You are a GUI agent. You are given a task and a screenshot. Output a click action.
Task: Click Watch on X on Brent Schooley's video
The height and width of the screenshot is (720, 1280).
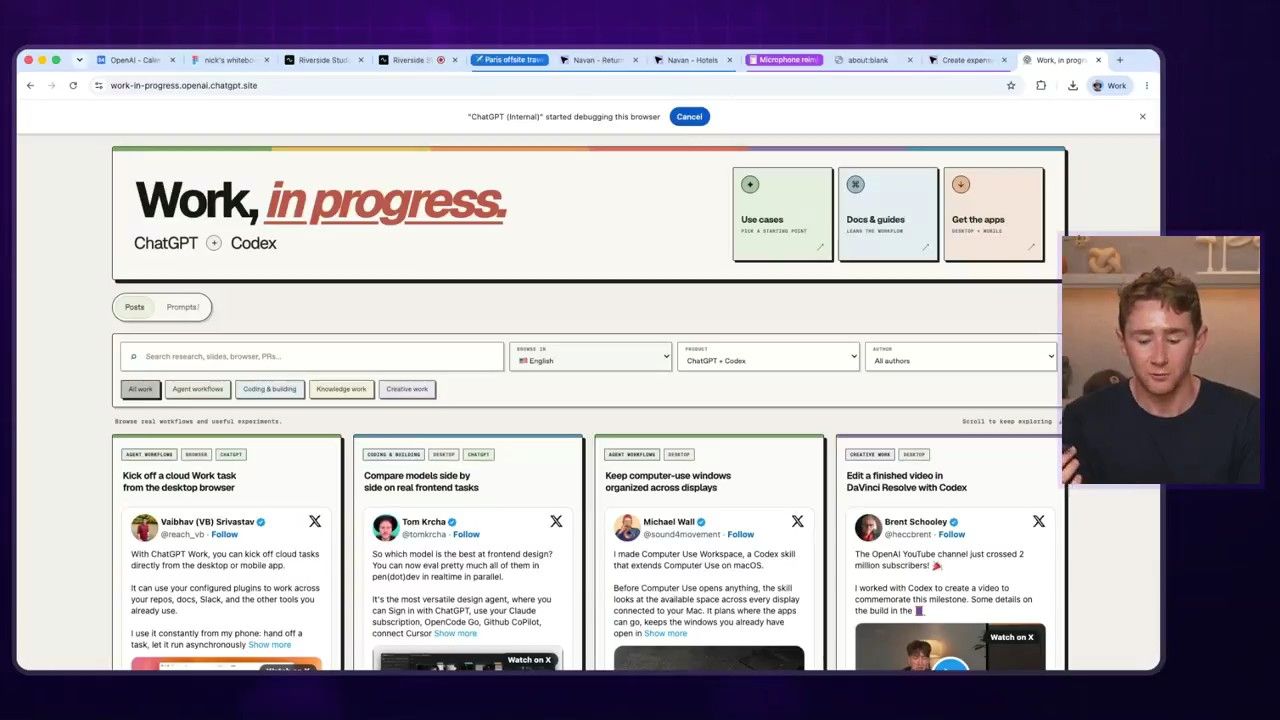click(1012, 637)
